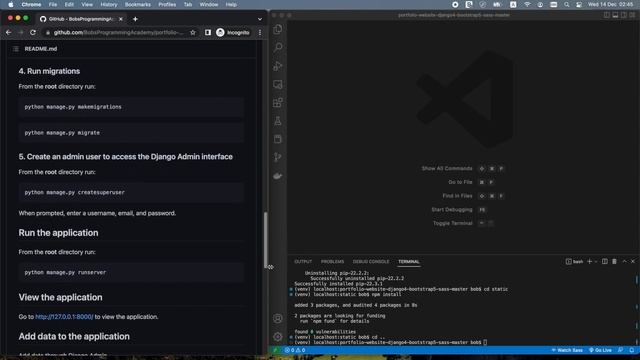The image size is (640, 360).
Task: Open the Profiles menu in menu bar
Action: point(167,4)
